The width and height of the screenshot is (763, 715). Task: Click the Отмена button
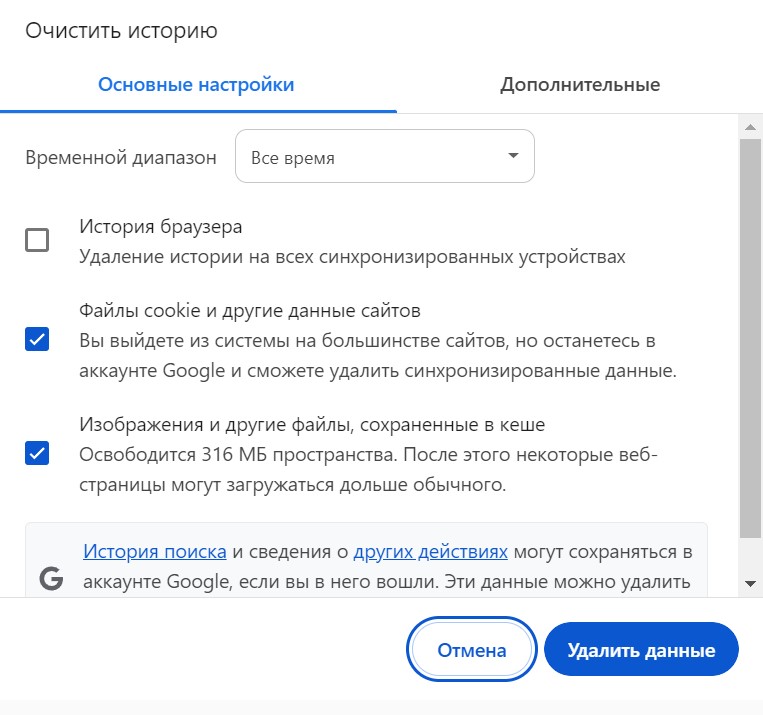click(472, 650)
